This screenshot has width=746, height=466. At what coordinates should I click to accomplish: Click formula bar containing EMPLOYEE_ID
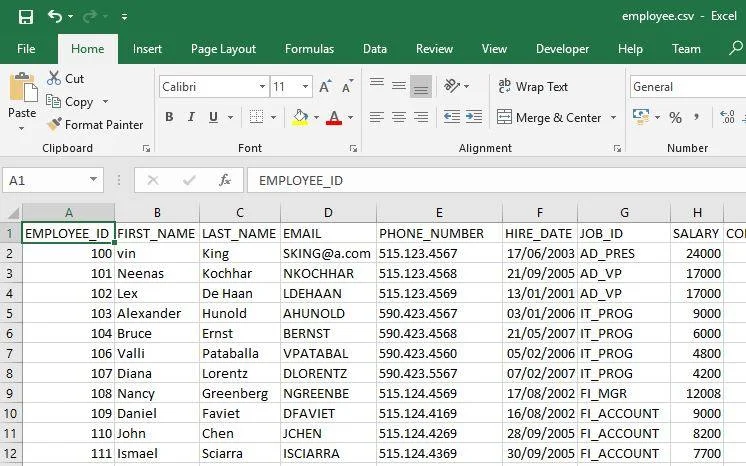point(496,180)
